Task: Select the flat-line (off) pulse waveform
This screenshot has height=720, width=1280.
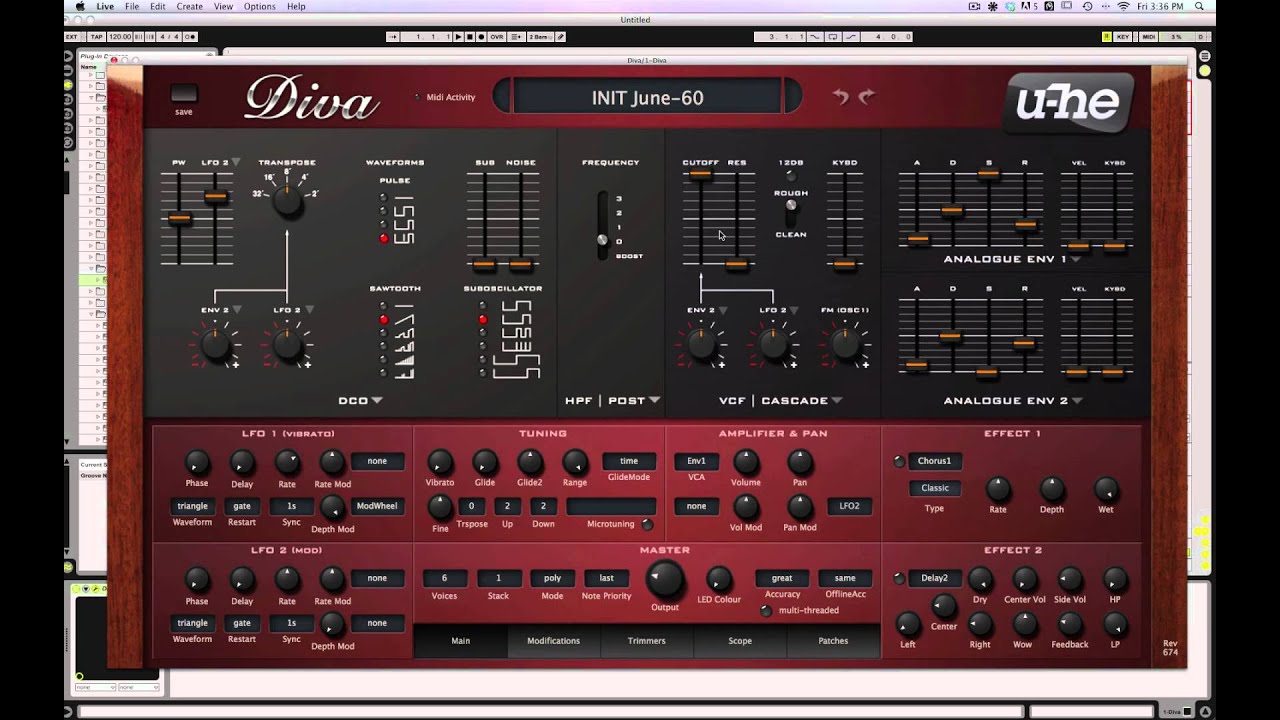Action: [x=383, y=197]
